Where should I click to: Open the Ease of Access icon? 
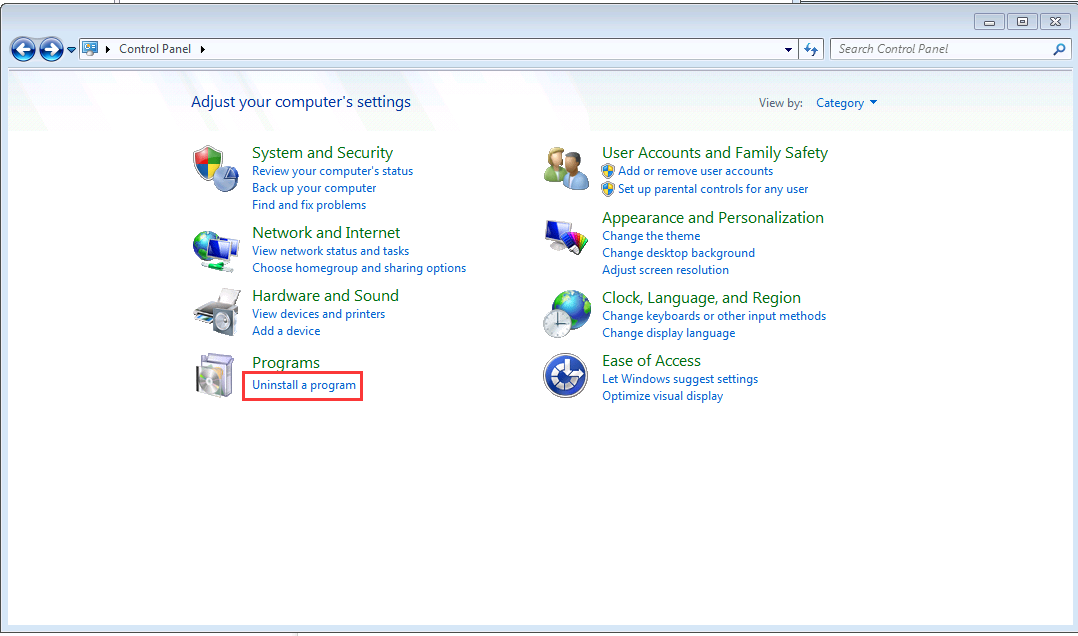(x=565, y=375)
